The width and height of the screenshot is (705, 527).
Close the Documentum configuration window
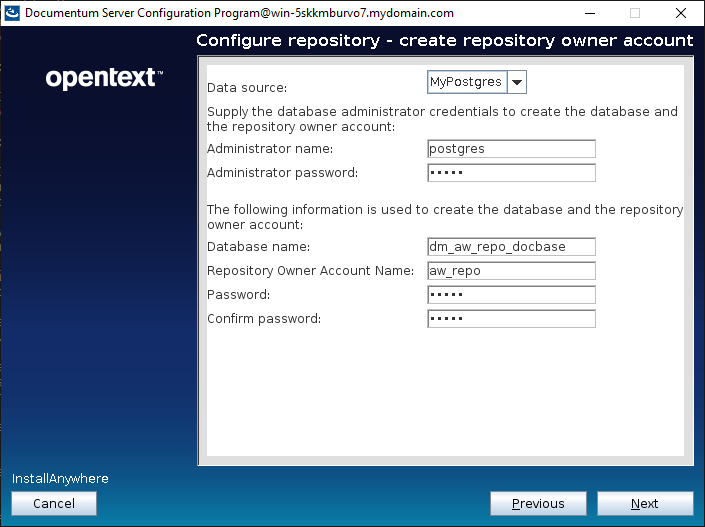pyautogui.click(x=681, y=13)
